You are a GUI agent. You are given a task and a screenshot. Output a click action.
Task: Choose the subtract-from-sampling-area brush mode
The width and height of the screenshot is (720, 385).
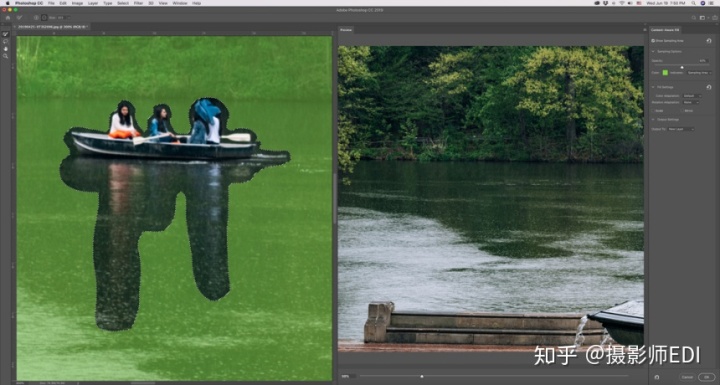(x=44, y=17)
